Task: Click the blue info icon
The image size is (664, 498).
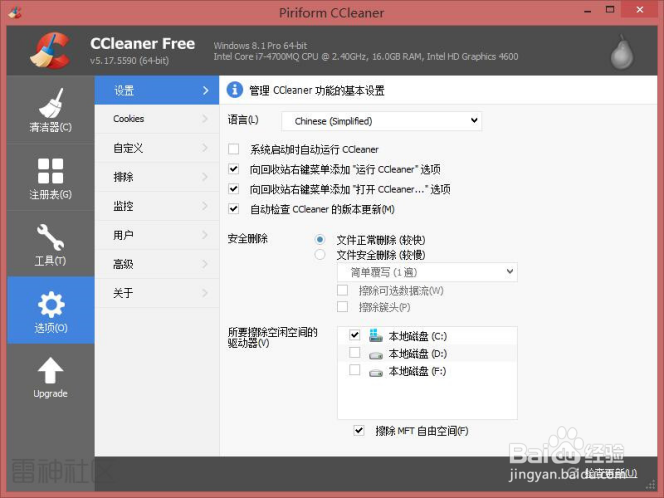Action: click(x=235, y=90)
